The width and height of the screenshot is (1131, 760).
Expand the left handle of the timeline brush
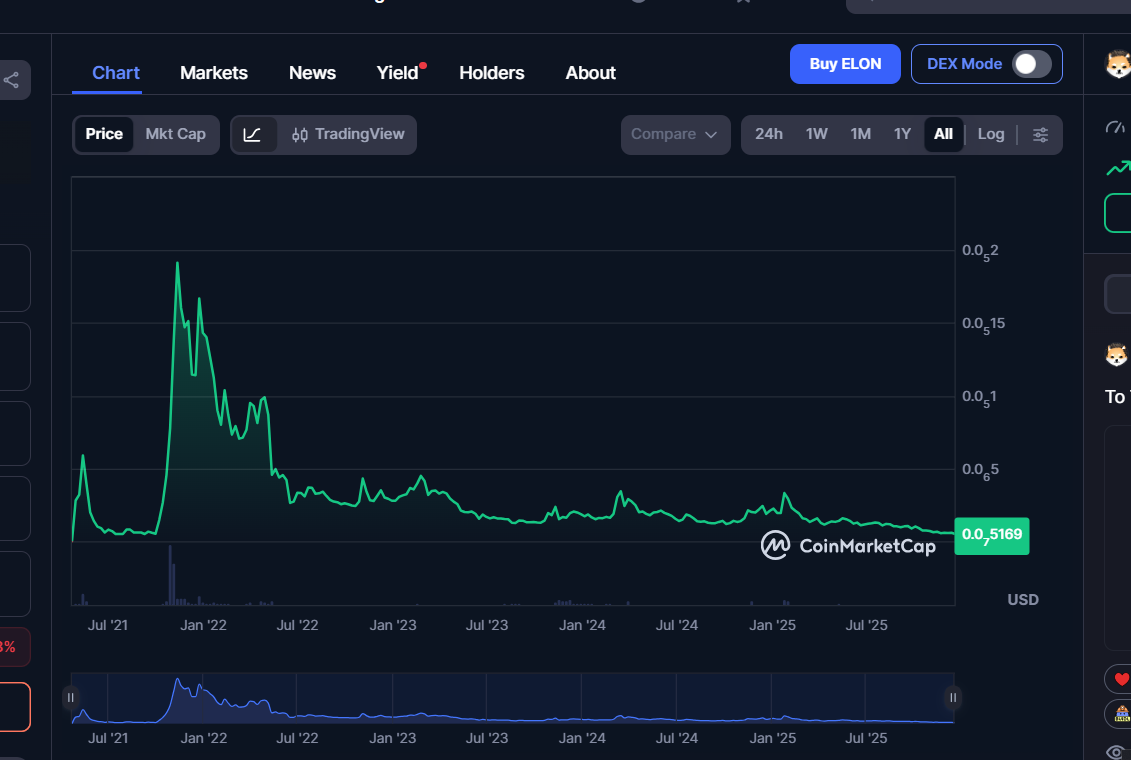(71, 696)
